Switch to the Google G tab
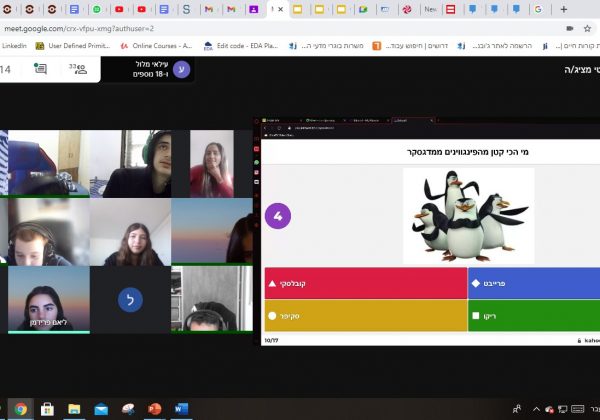This screenshot has width=600, height=420. tap(538, 9)
